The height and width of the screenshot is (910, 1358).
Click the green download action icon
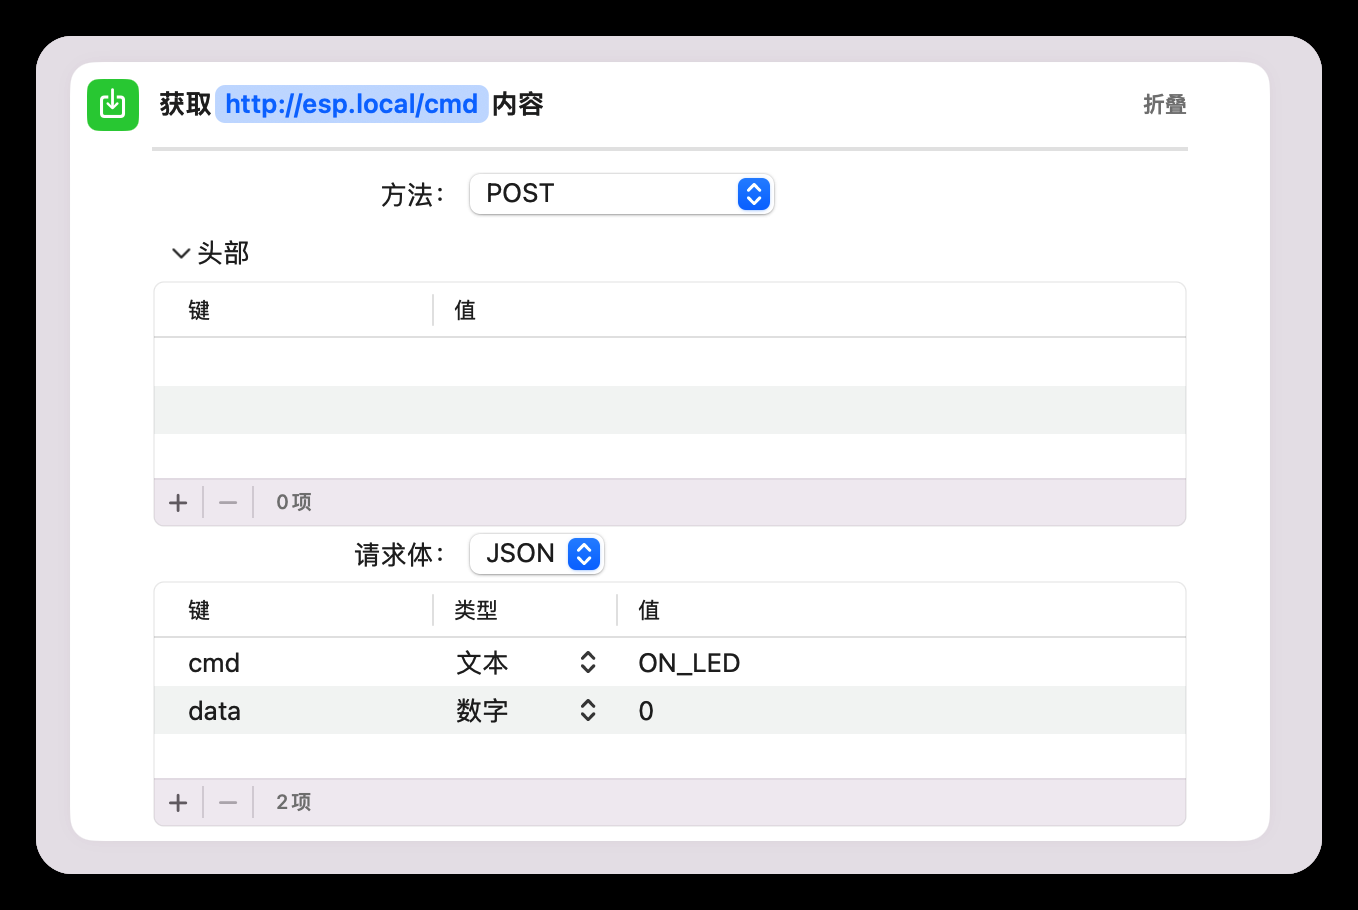point(113,104)
